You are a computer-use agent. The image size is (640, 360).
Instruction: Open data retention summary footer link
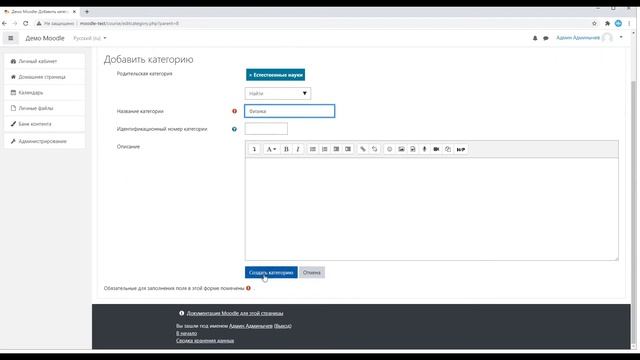coord(205,340)
